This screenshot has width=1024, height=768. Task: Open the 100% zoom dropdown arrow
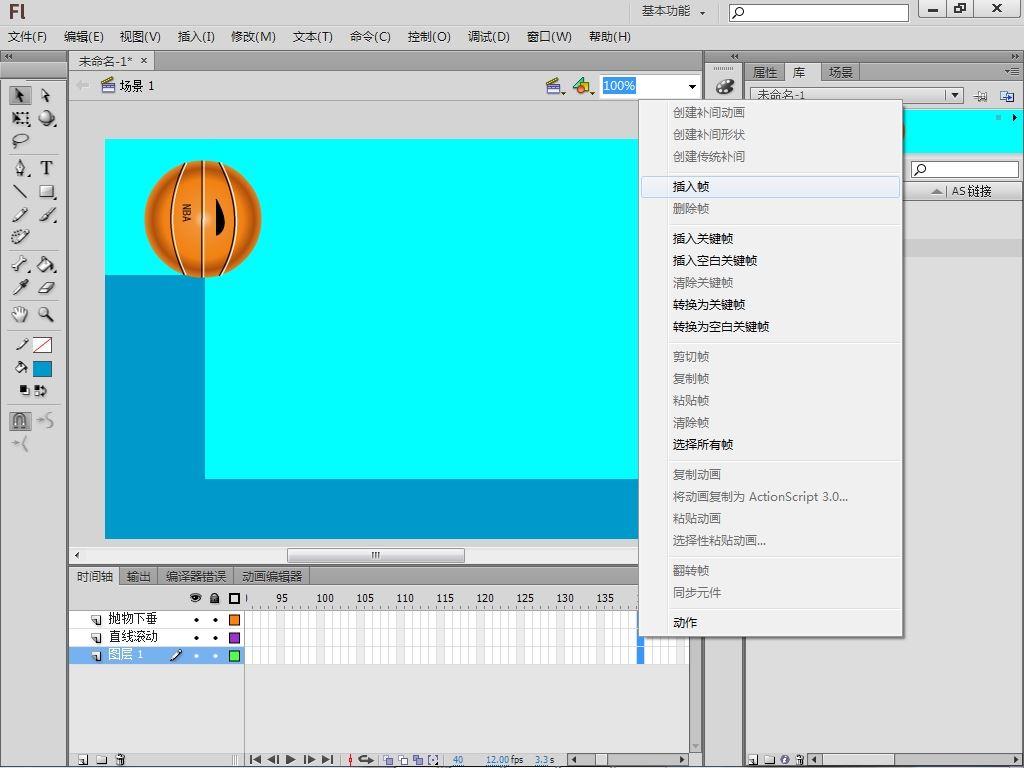click(692, 86)
